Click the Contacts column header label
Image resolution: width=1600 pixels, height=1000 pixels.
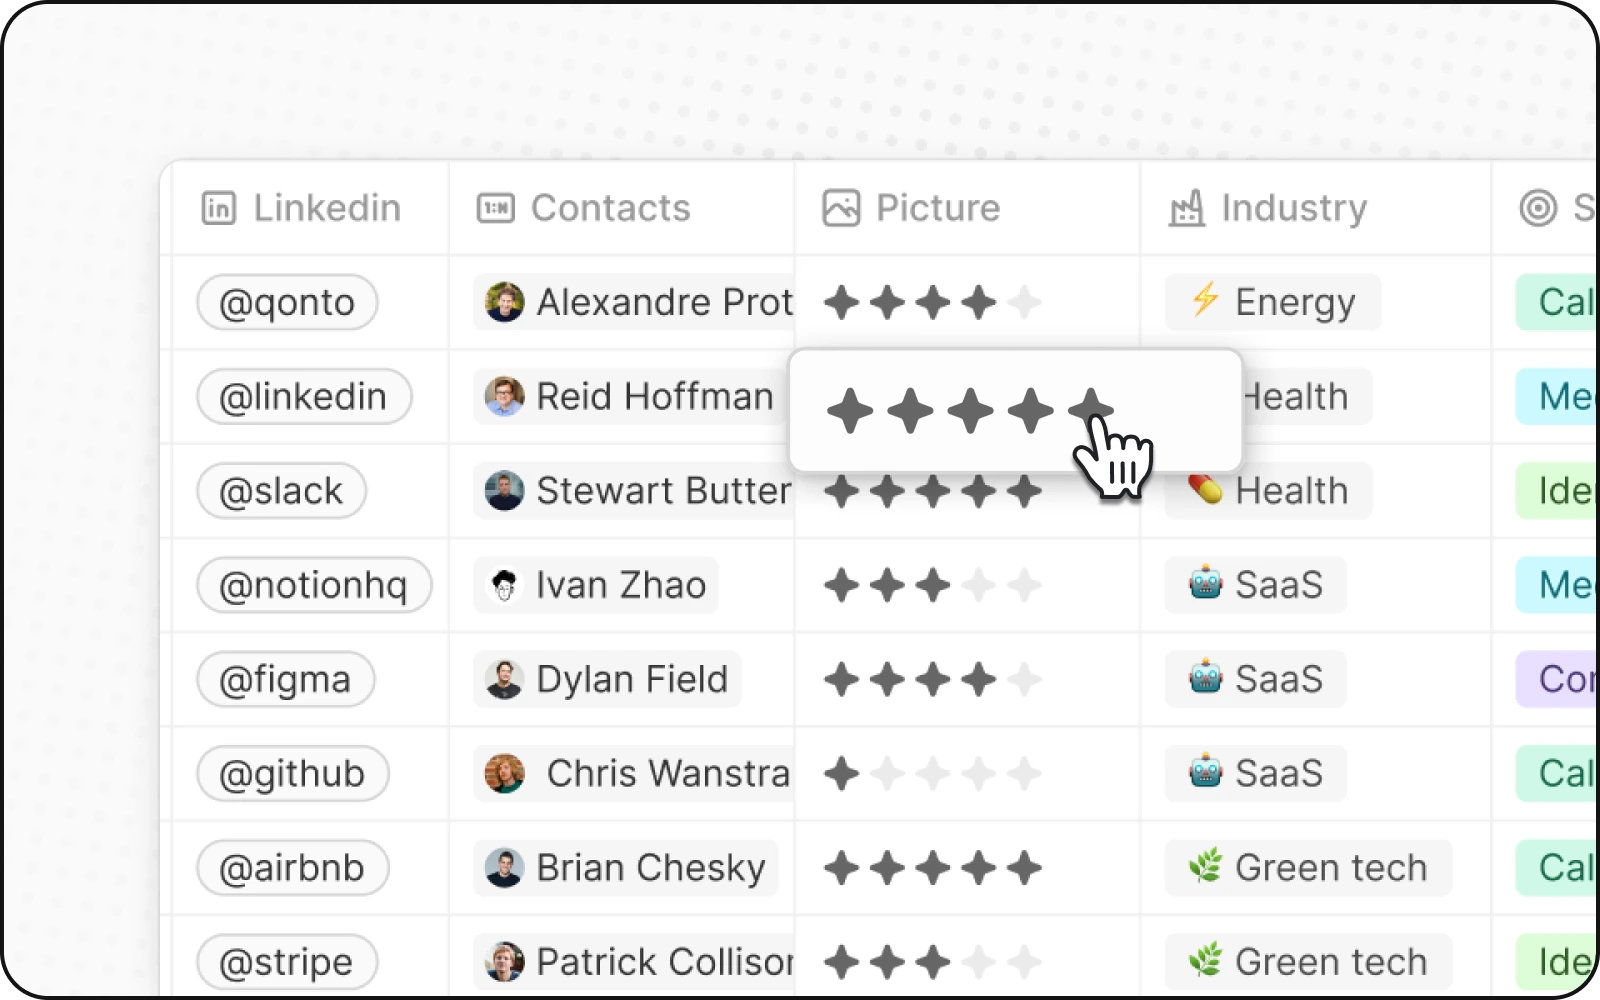point(611,208)
